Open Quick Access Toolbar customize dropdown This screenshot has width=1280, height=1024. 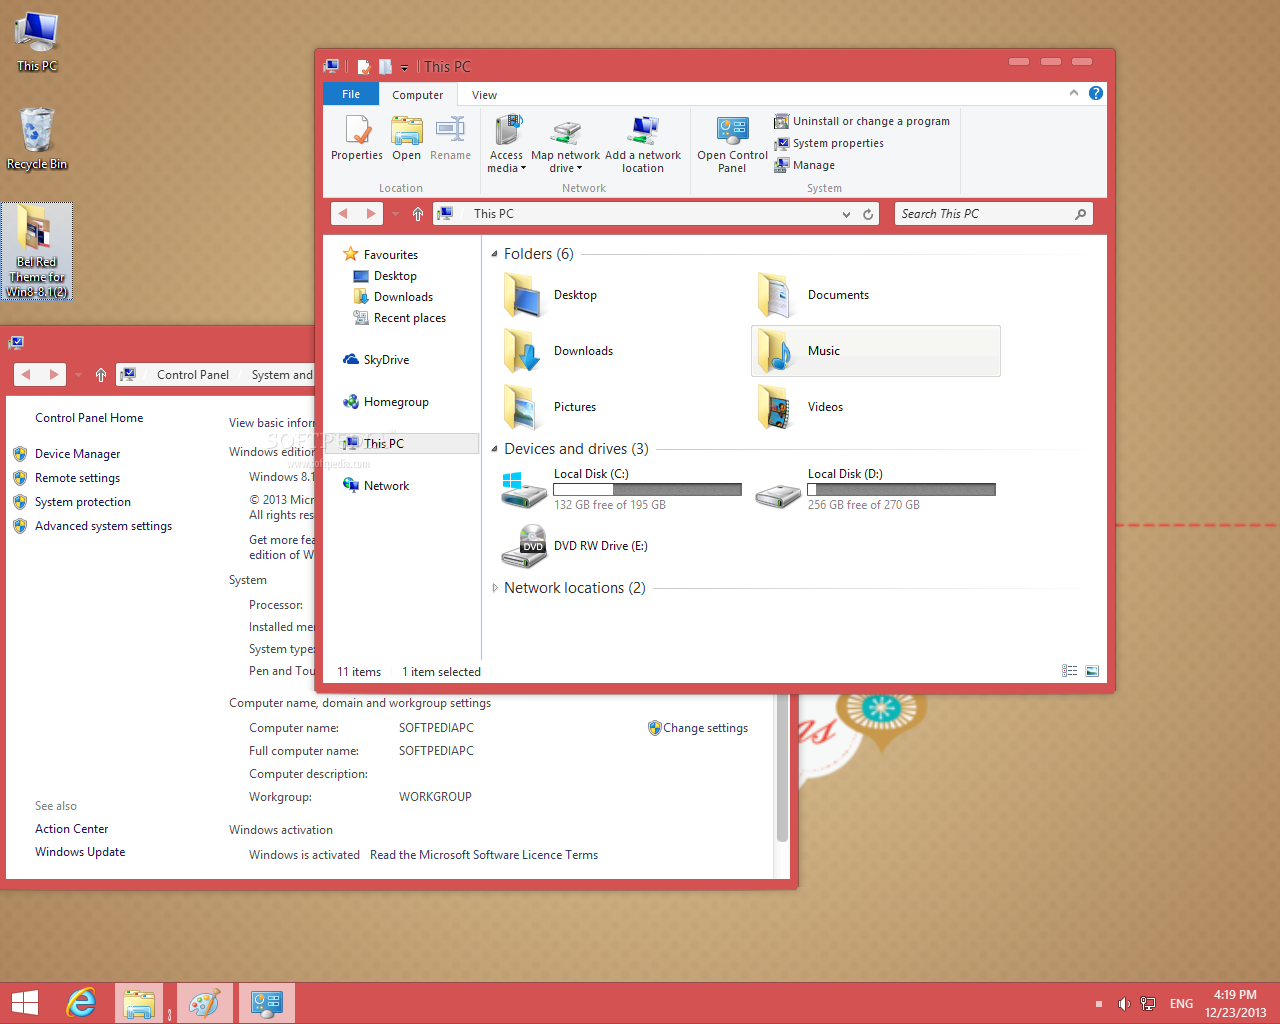[x=404, y=68]
